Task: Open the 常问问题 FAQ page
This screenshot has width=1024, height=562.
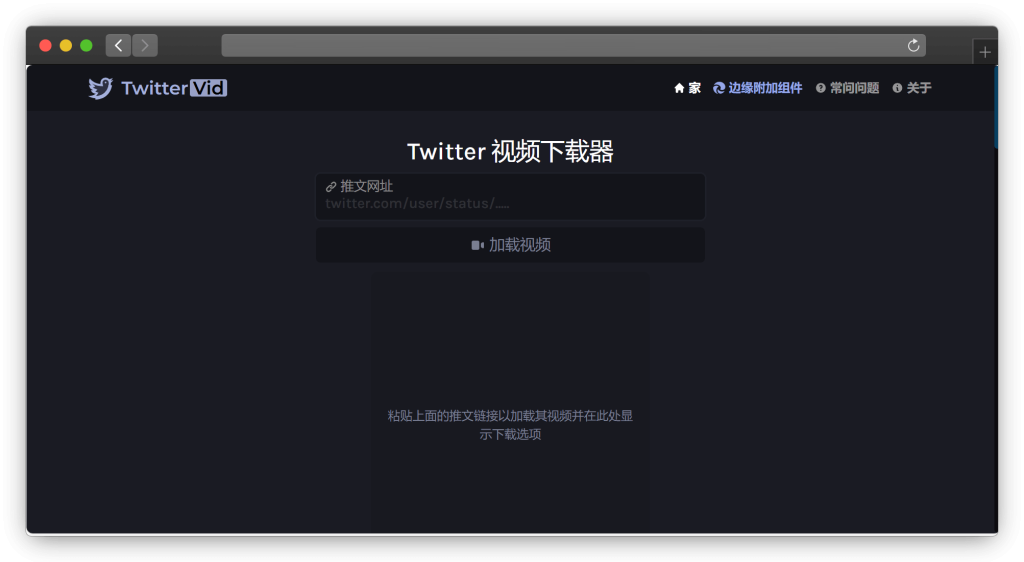Action: point(854,88)
